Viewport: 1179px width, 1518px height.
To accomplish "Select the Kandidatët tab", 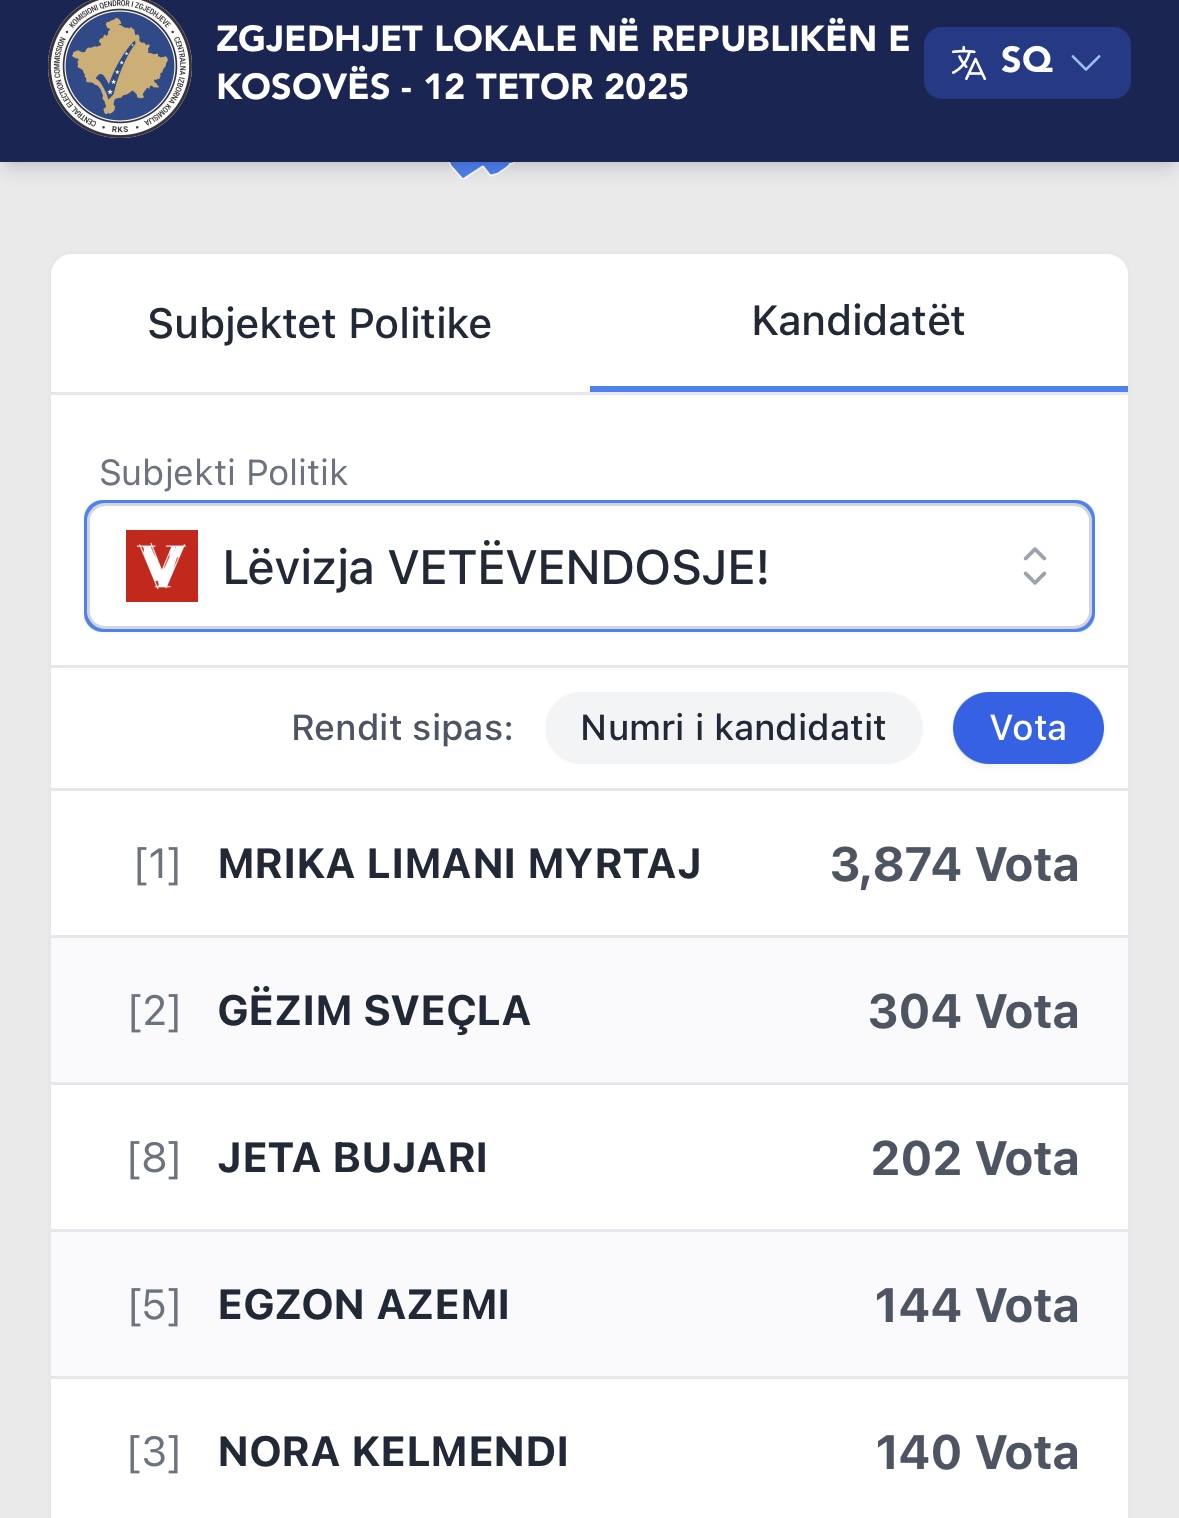I will pos(858,321).
